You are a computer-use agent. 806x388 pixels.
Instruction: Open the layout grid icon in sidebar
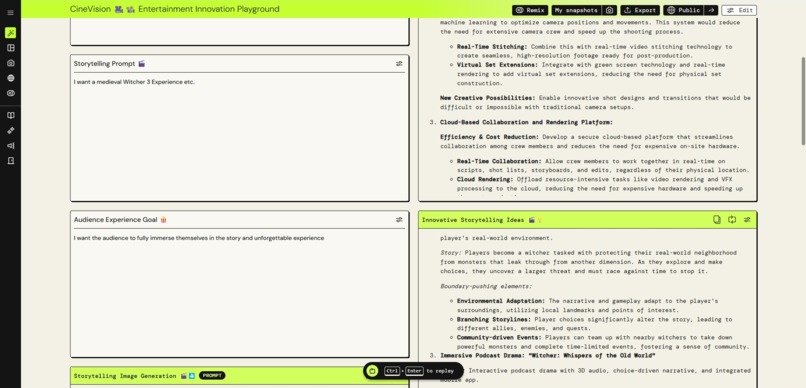click(x=10, y=48)
